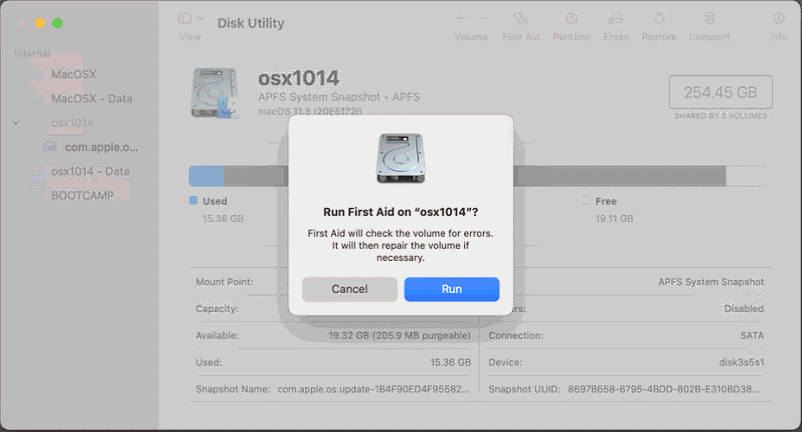802x432 pixels.
Task: Open the View sidebar dropdown
Action: pos(190,19)
